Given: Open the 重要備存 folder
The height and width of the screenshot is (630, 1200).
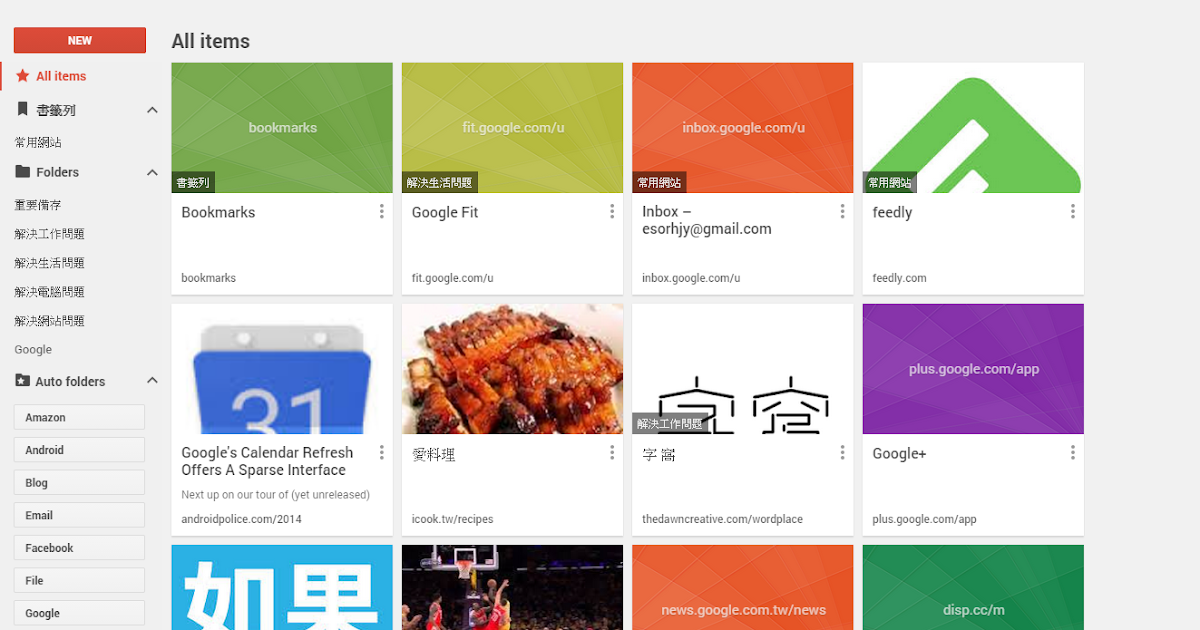Looking at the screenshot, I should (x=38, y=205).
